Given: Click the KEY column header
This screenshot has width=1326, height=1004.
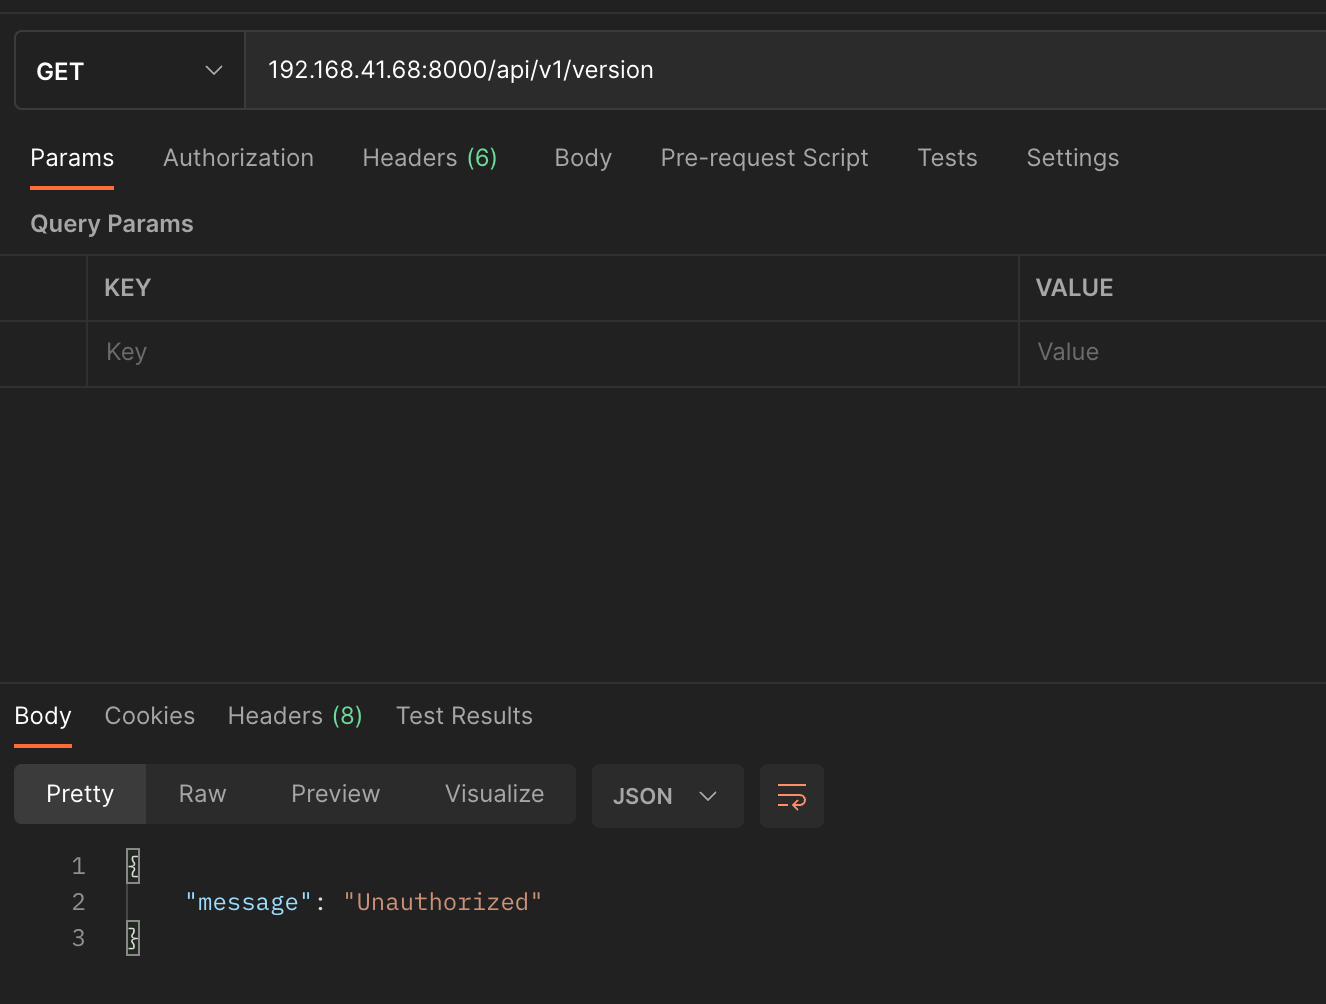Looking at the screenshot, I should (x=128, y=288).
